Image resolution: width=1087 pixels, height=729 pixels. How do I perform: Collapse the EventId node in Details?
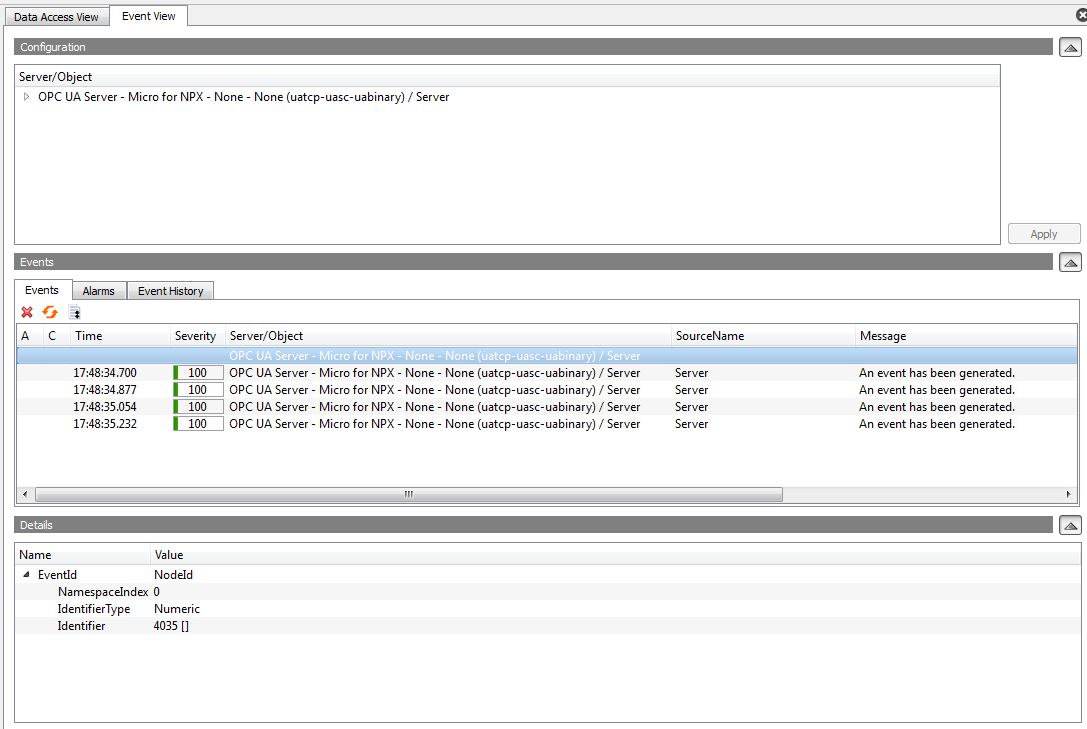tap(26, 574)
